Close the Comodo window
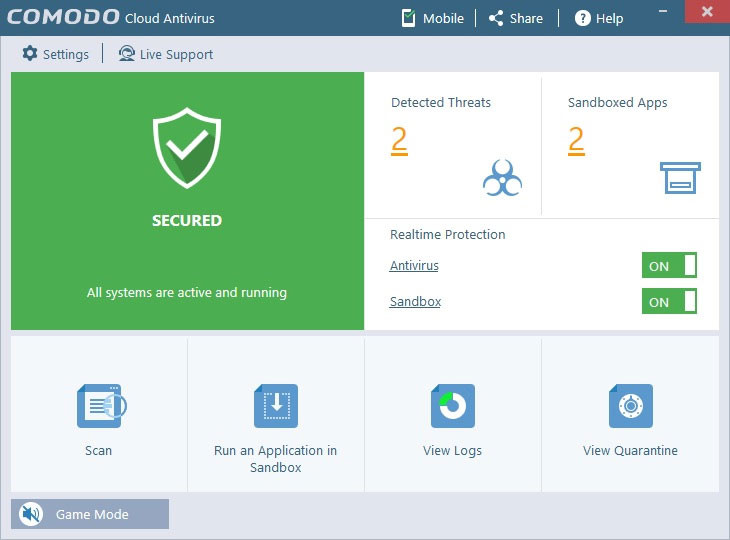730x540 pixels. [707, 11]
